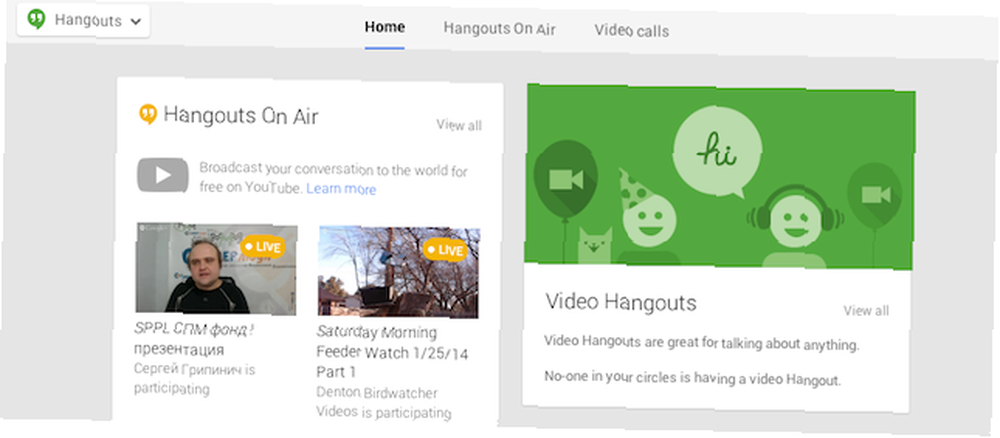Click the Hangouts On Air section heading
Viewport: 1000px width, 438px height.
click(240, 115)
